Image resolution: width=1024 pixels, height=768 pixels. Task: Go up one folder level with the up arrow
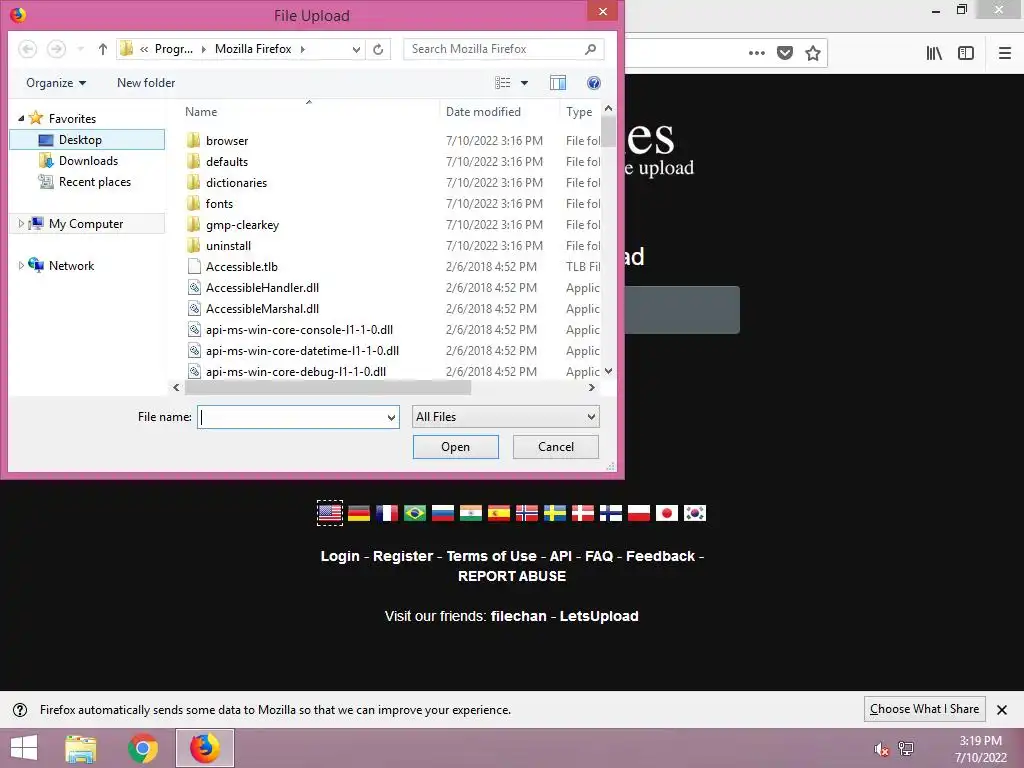tap(103, 49)
